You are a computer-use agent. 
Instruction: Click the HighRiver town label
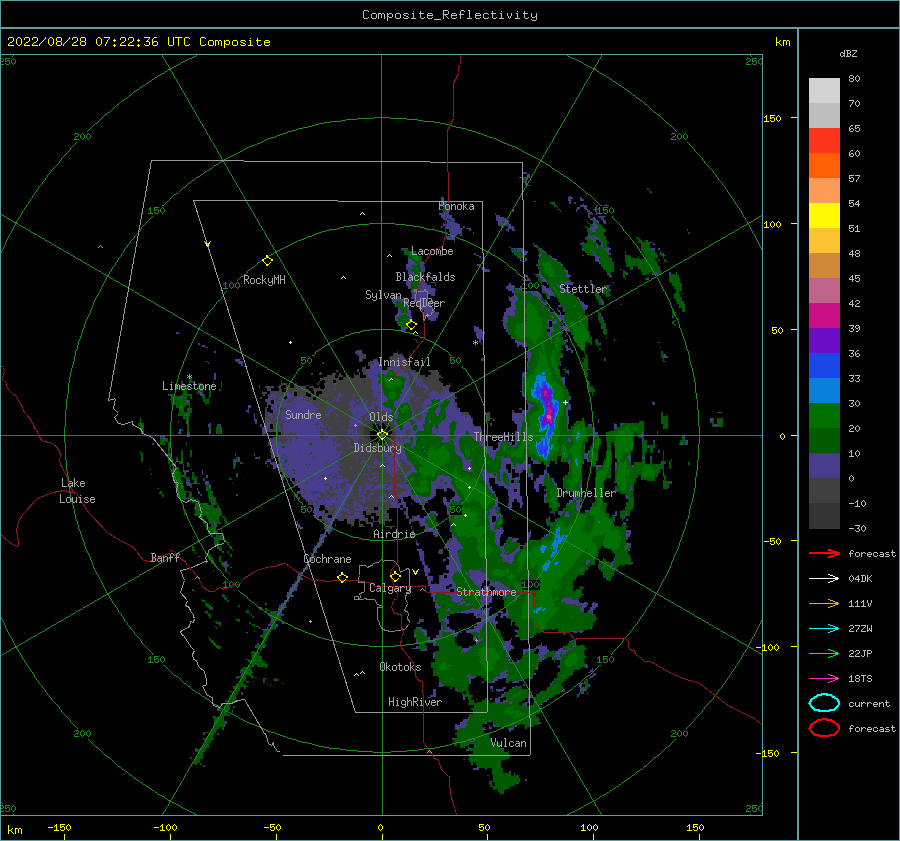click(415, 702)
